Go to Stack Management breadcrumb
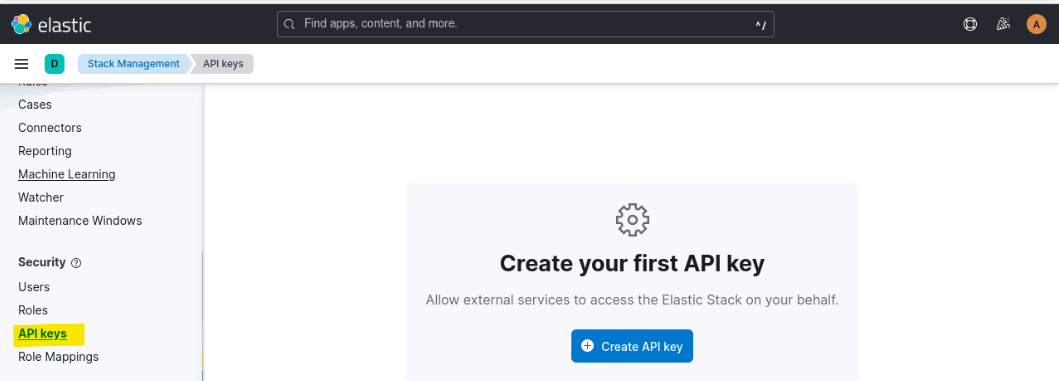Screen dimensions: 1059x381 pyautogui.click(x=134, y=64)
